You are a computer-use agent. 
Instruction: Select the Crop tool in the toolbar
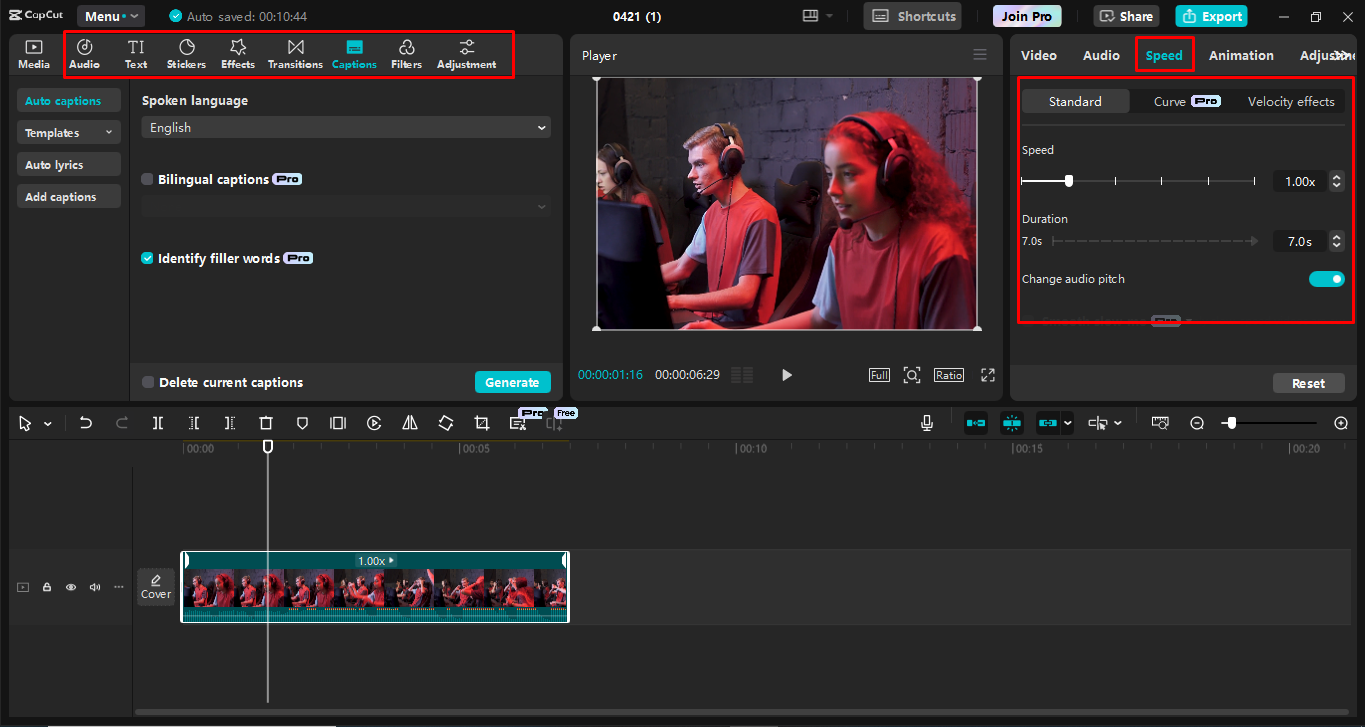(x=481, y=422)
